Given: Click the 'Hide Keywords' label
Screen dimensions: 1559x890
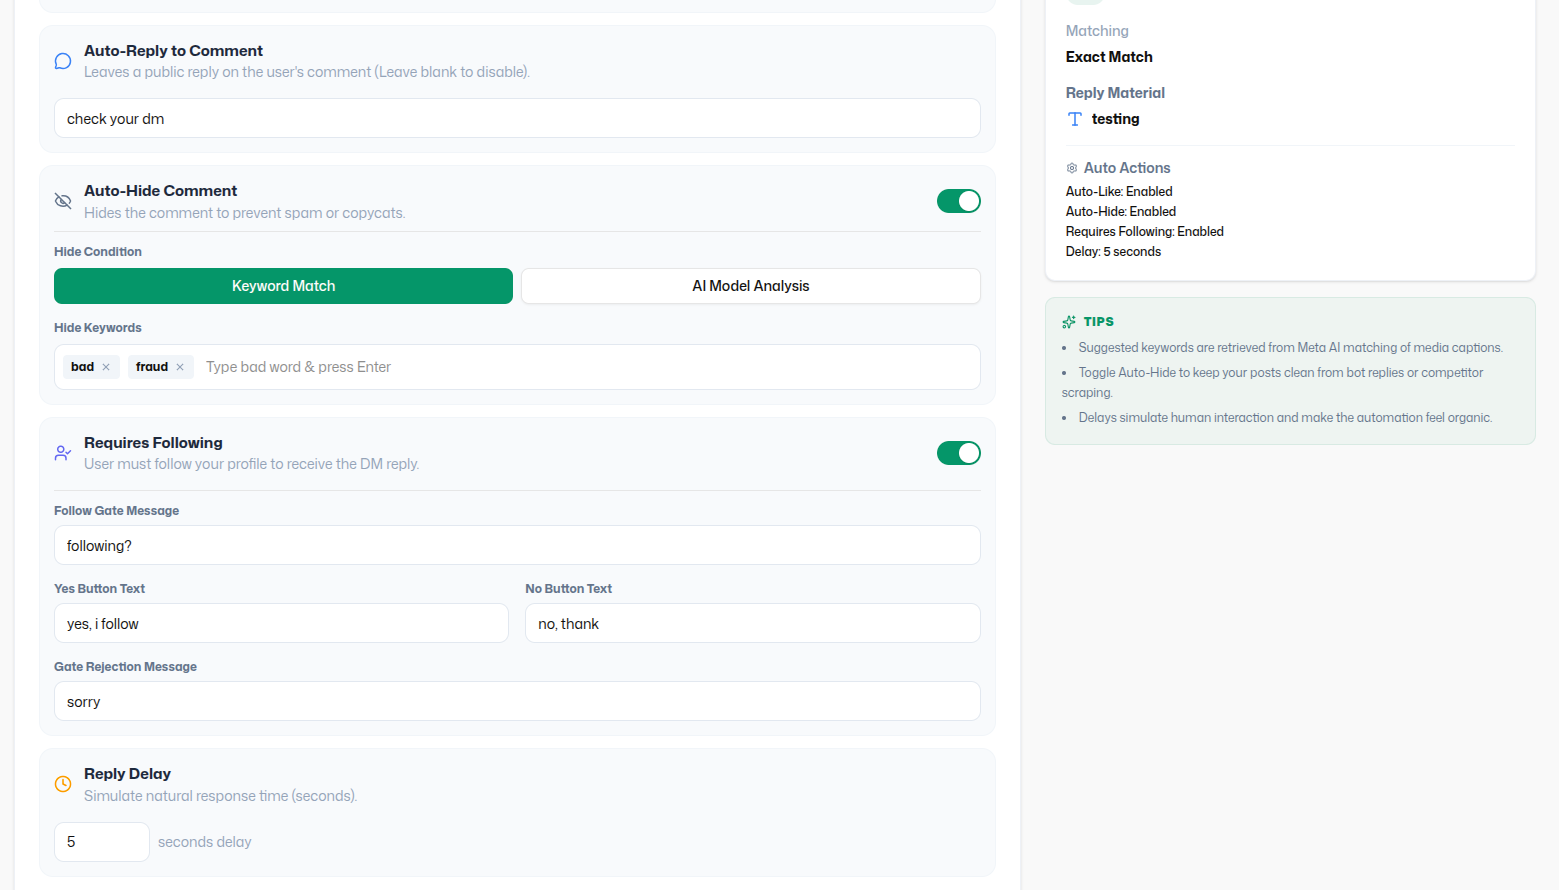Looking at the screenshot, I should [98, 328].
